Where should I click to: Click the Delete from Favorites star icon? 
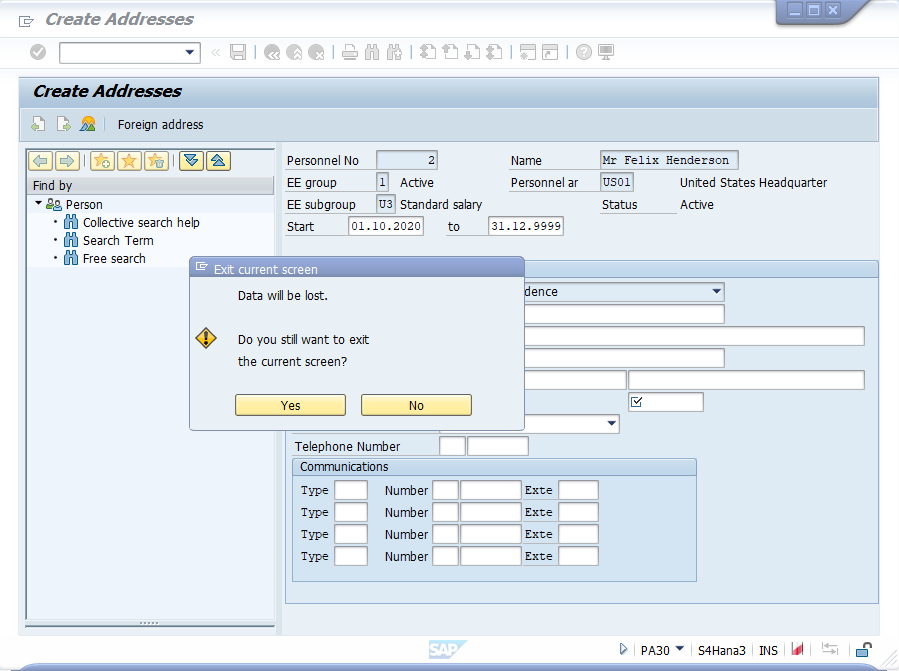pyautogui.click(x=155, y=160)
